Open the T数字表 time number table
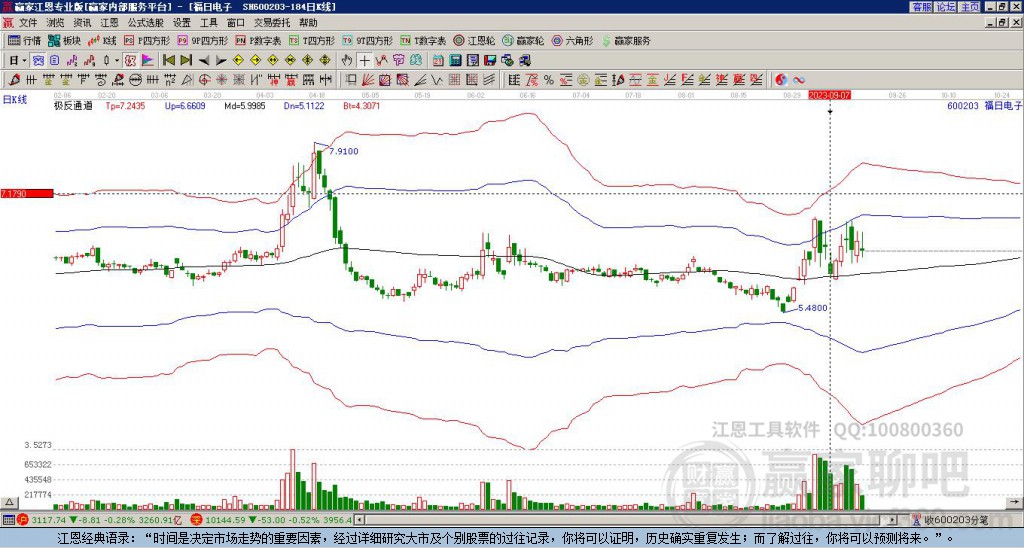Image resolution: width=1024 pixels, height=548 pixels. (x=423, y=40)
